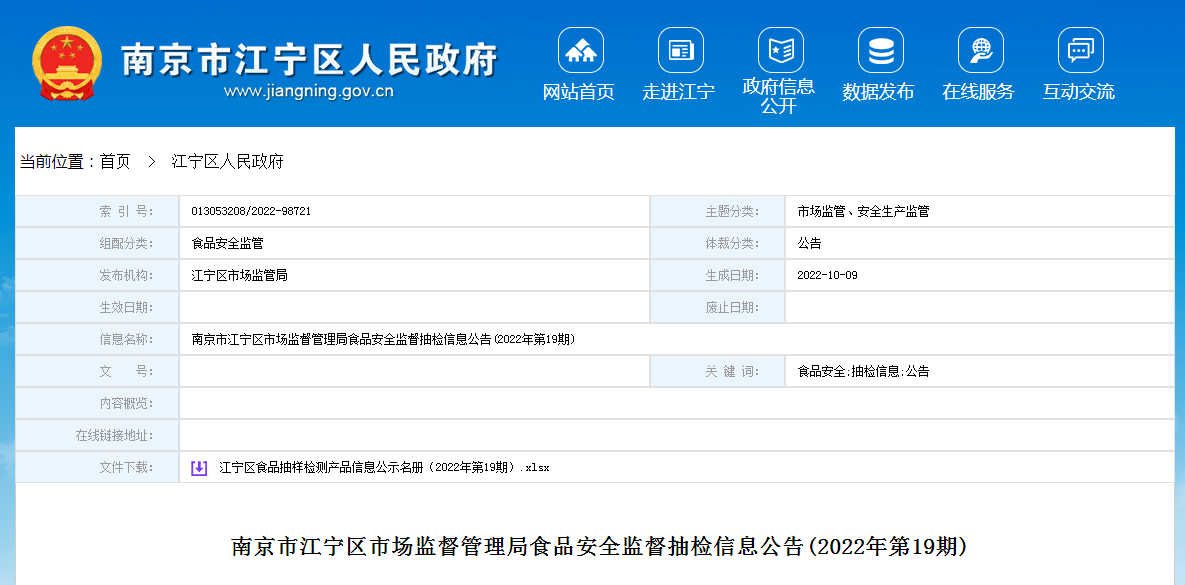
Task: Click the 文件下载 label cell
Action: tap(97, 467)
